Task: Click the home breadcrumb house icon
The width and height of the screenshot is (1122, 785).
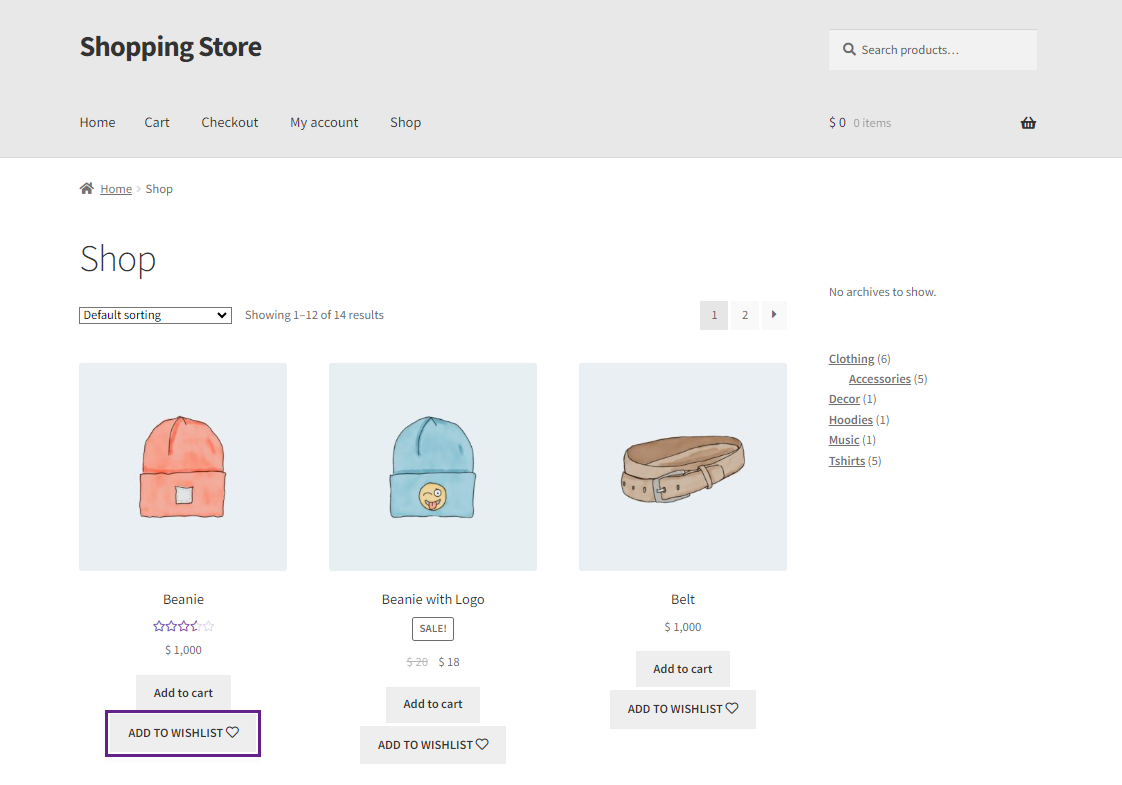Action: coord(87,188)
